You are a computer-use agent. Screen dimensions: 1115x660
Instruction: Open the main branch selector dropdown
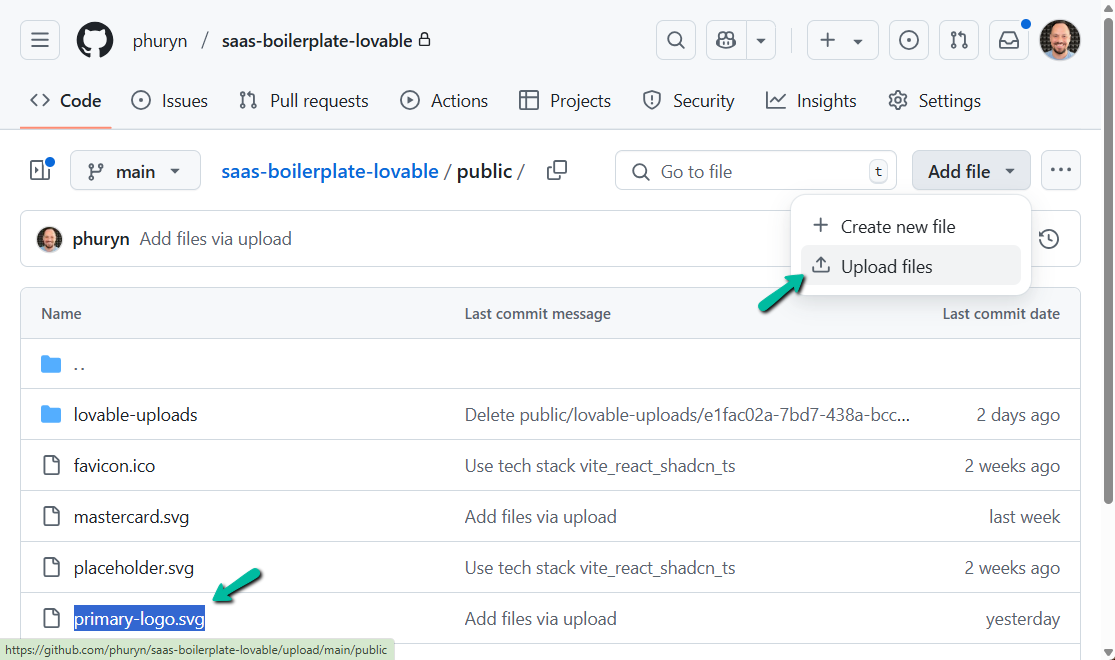pos(135,171)
